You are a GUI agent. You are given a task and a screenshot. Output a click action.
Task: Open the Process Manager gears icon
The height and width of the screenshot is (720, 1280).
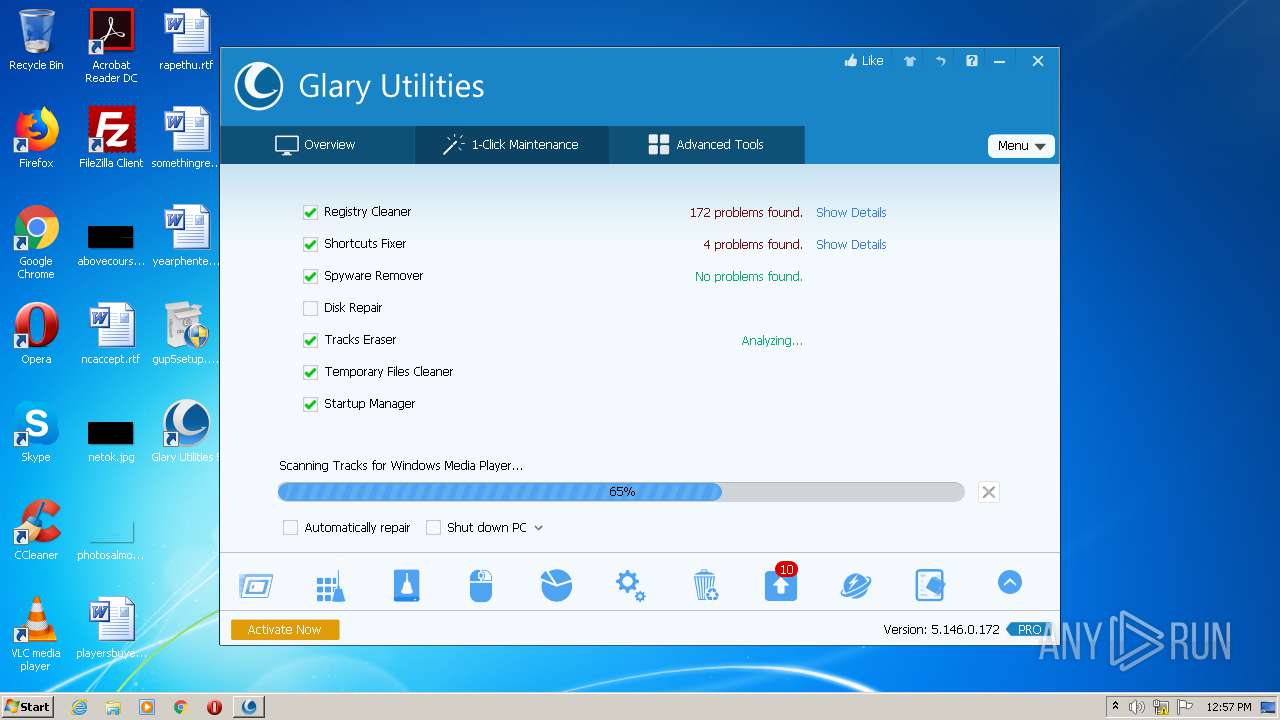click(x=631, y=585)
